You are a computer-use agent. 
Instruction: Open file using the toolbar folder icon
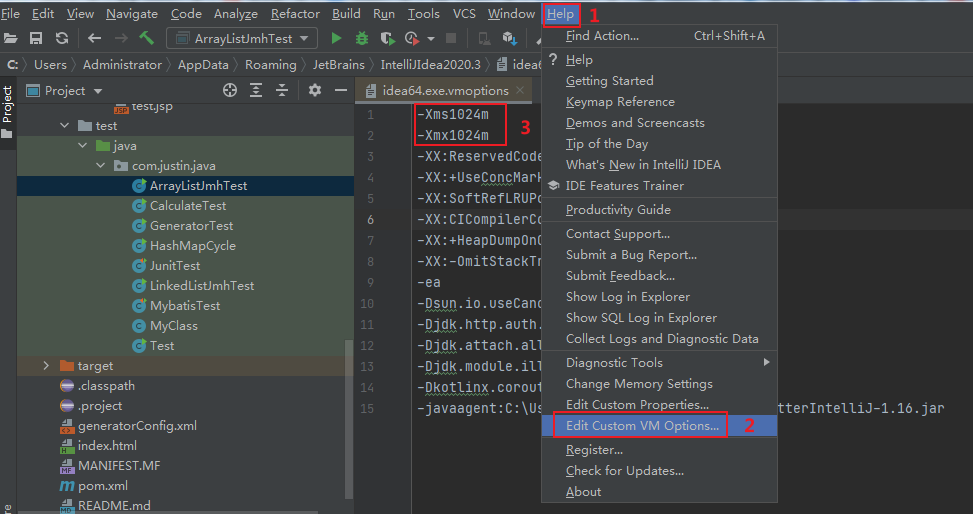[x=11, y=38]
